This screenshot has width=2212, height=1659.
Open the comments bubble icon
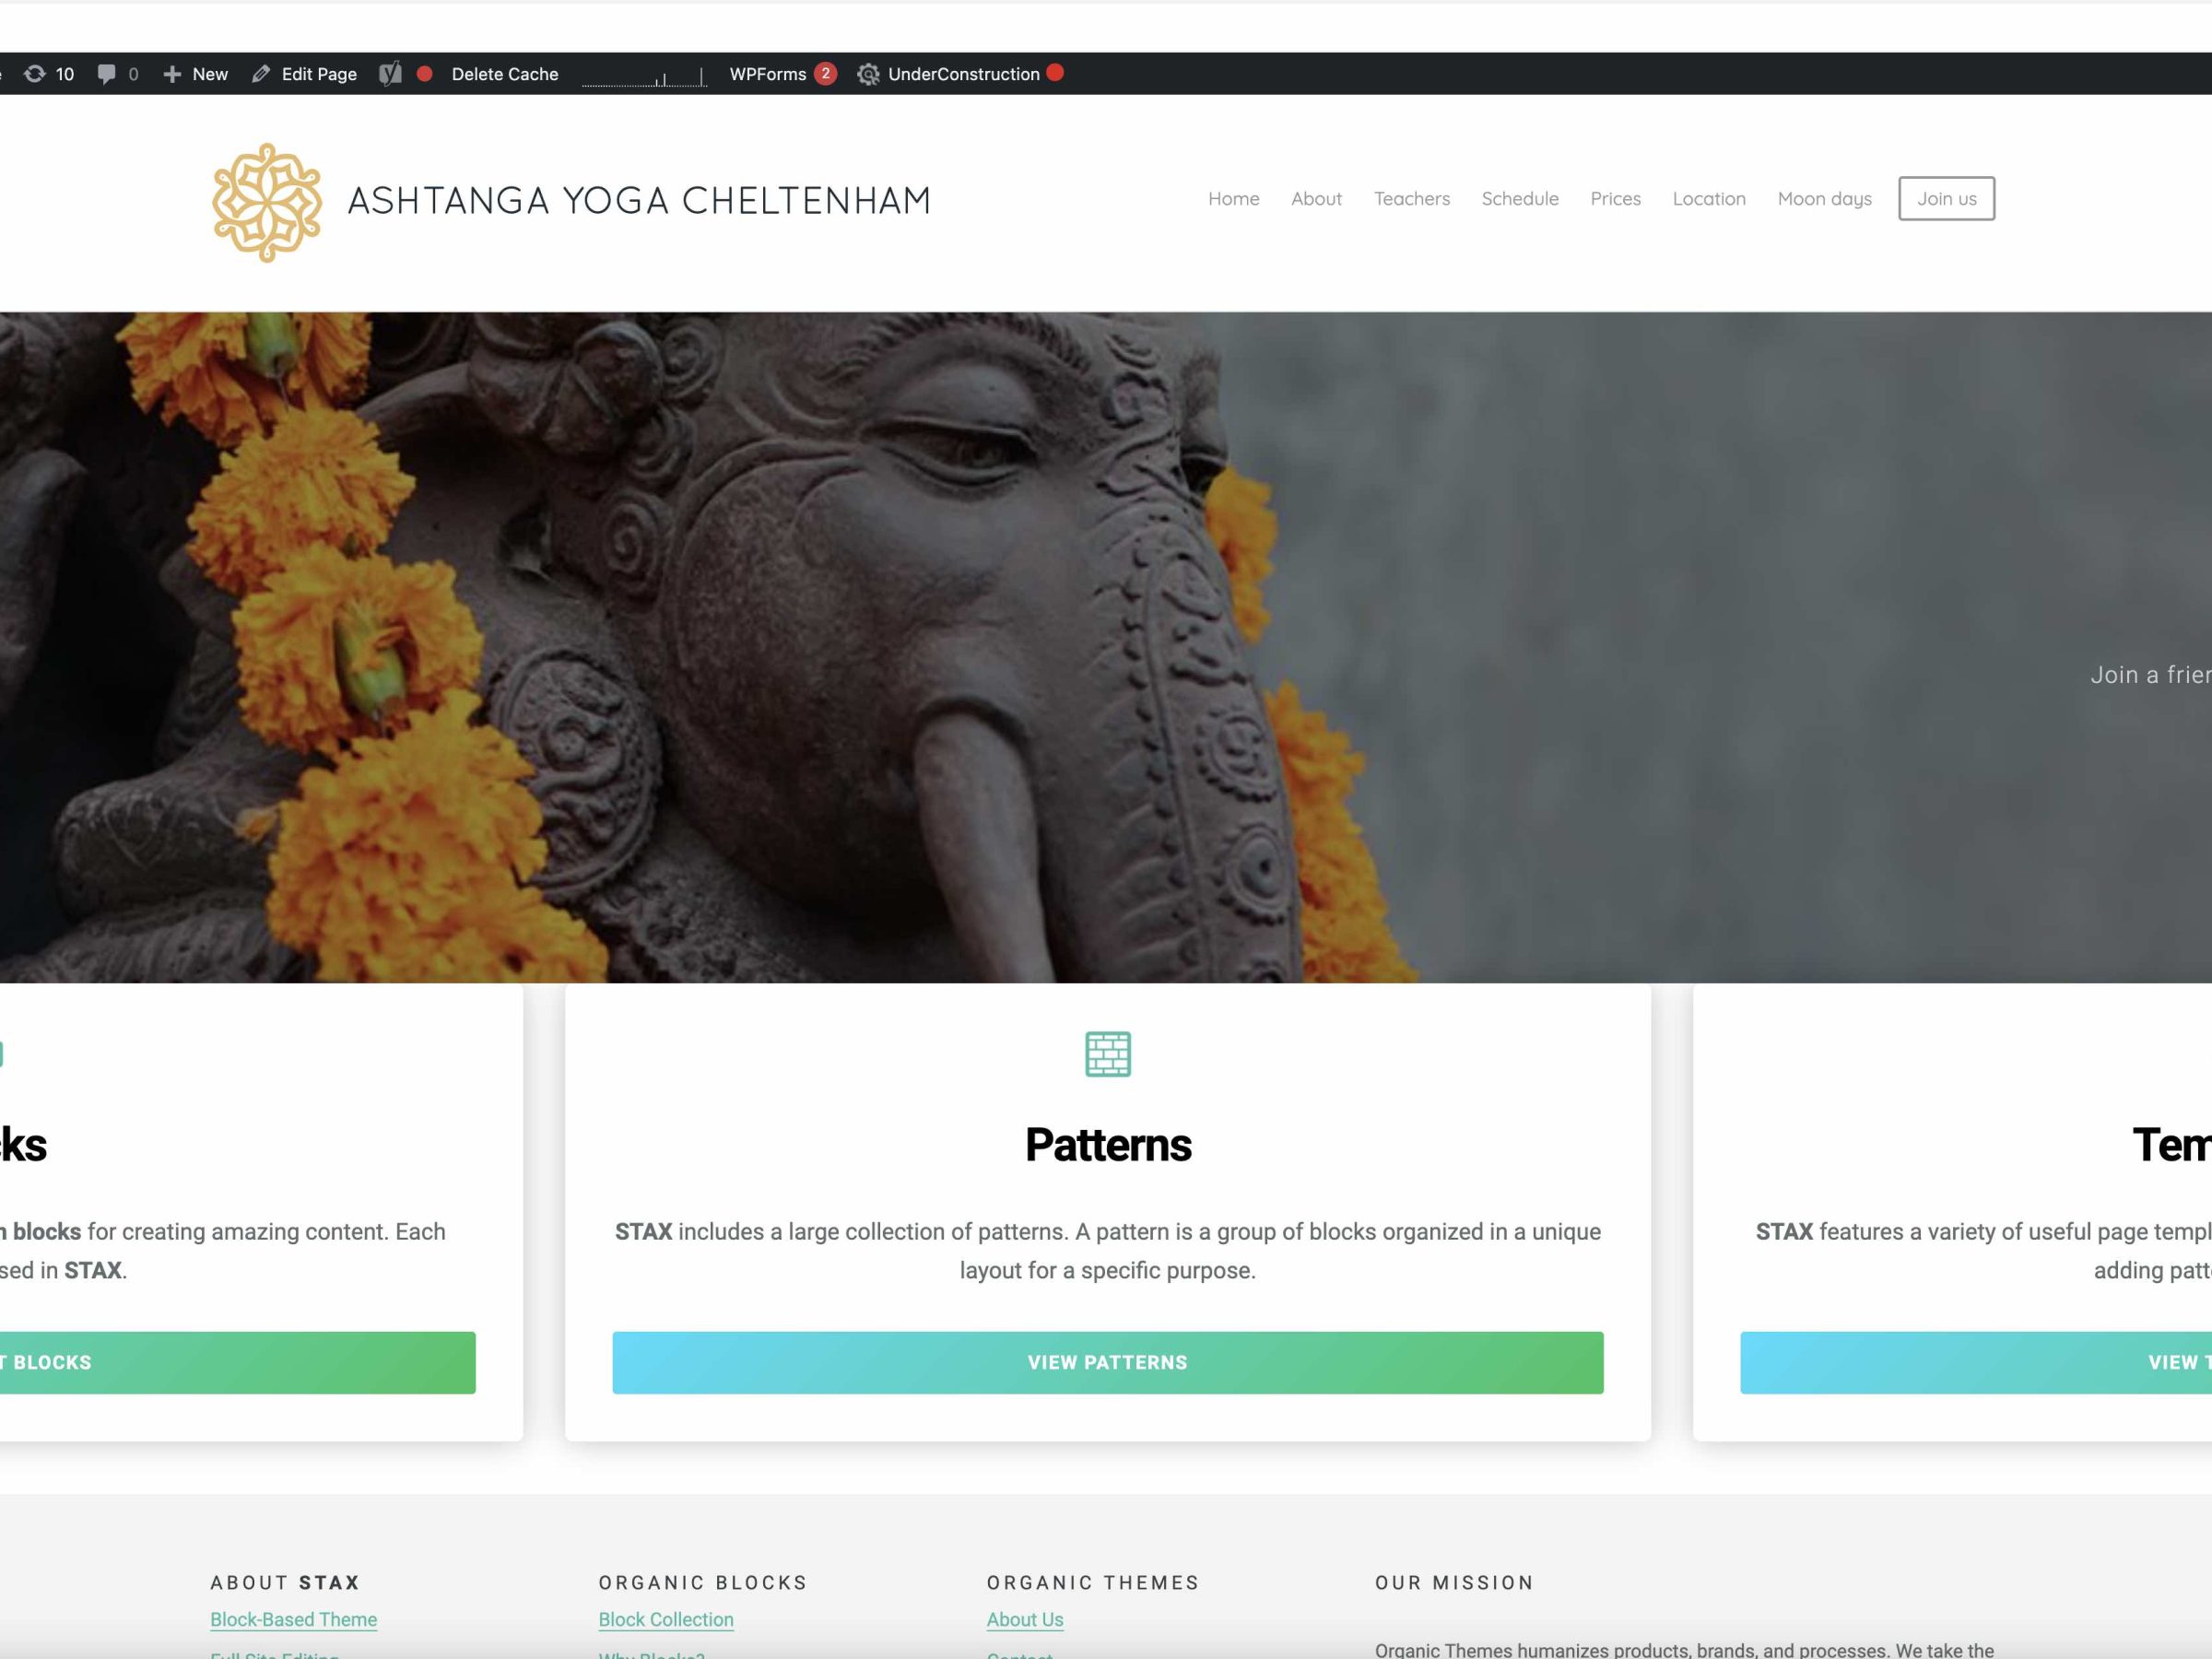click(106, 74)
